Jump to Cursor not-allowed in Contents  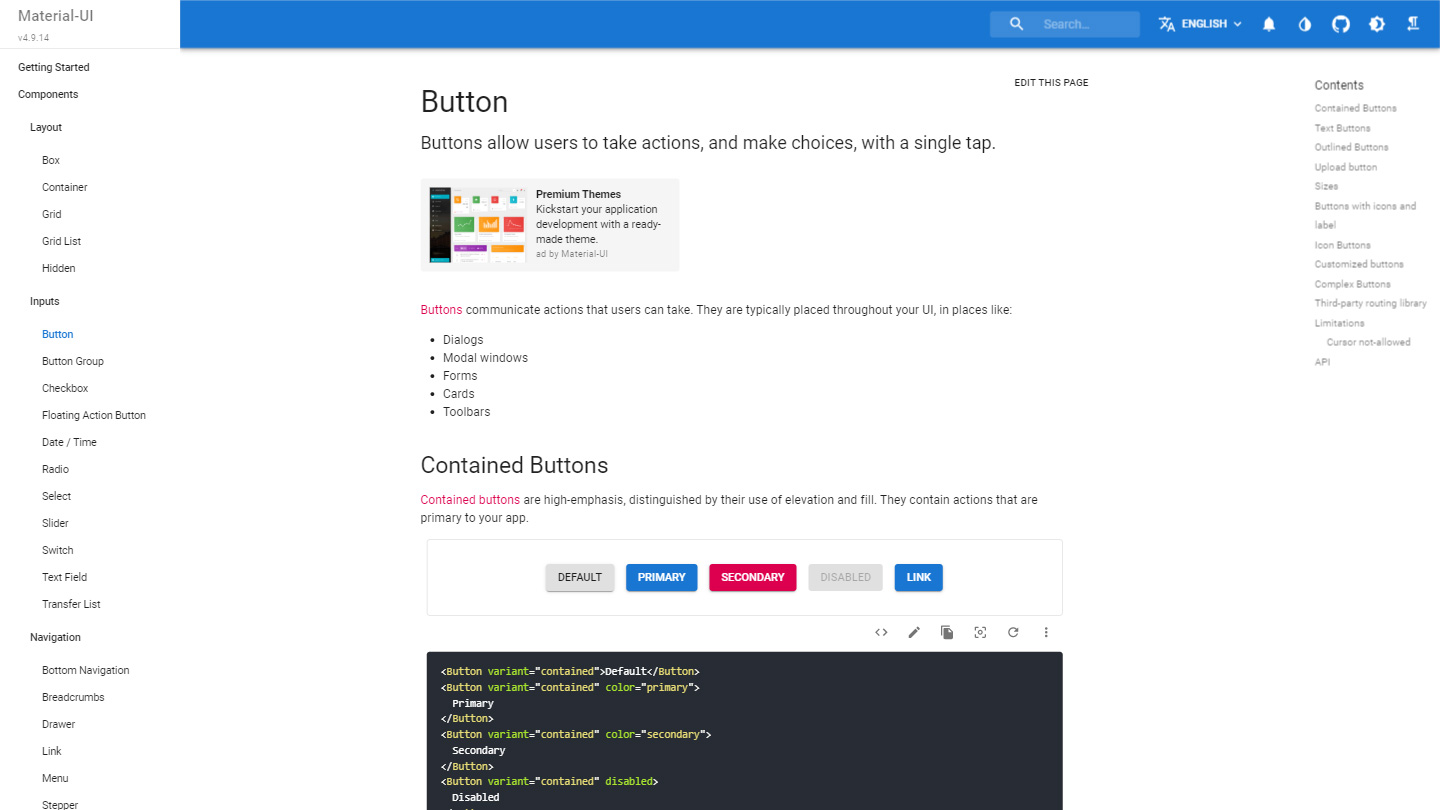pos(1369,342)
